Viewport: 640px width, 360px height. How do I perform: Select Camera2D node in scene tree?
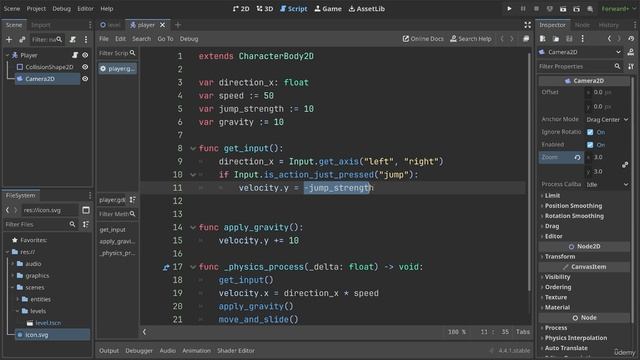pos(40,79)
